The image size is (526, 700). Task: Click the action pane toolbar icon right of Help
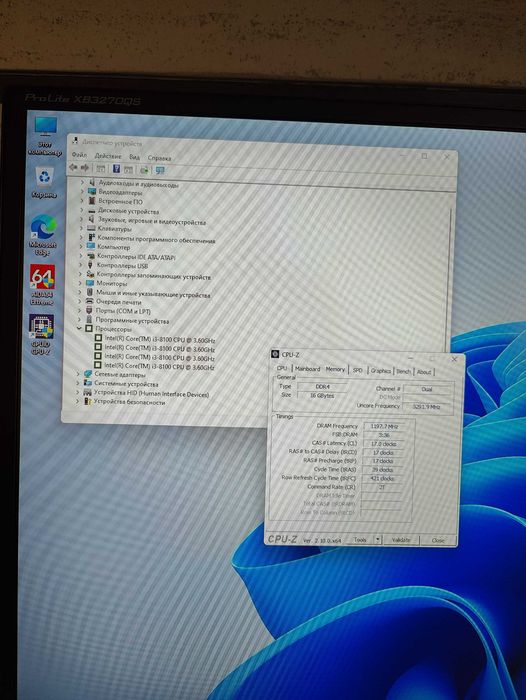click(128, 169)
